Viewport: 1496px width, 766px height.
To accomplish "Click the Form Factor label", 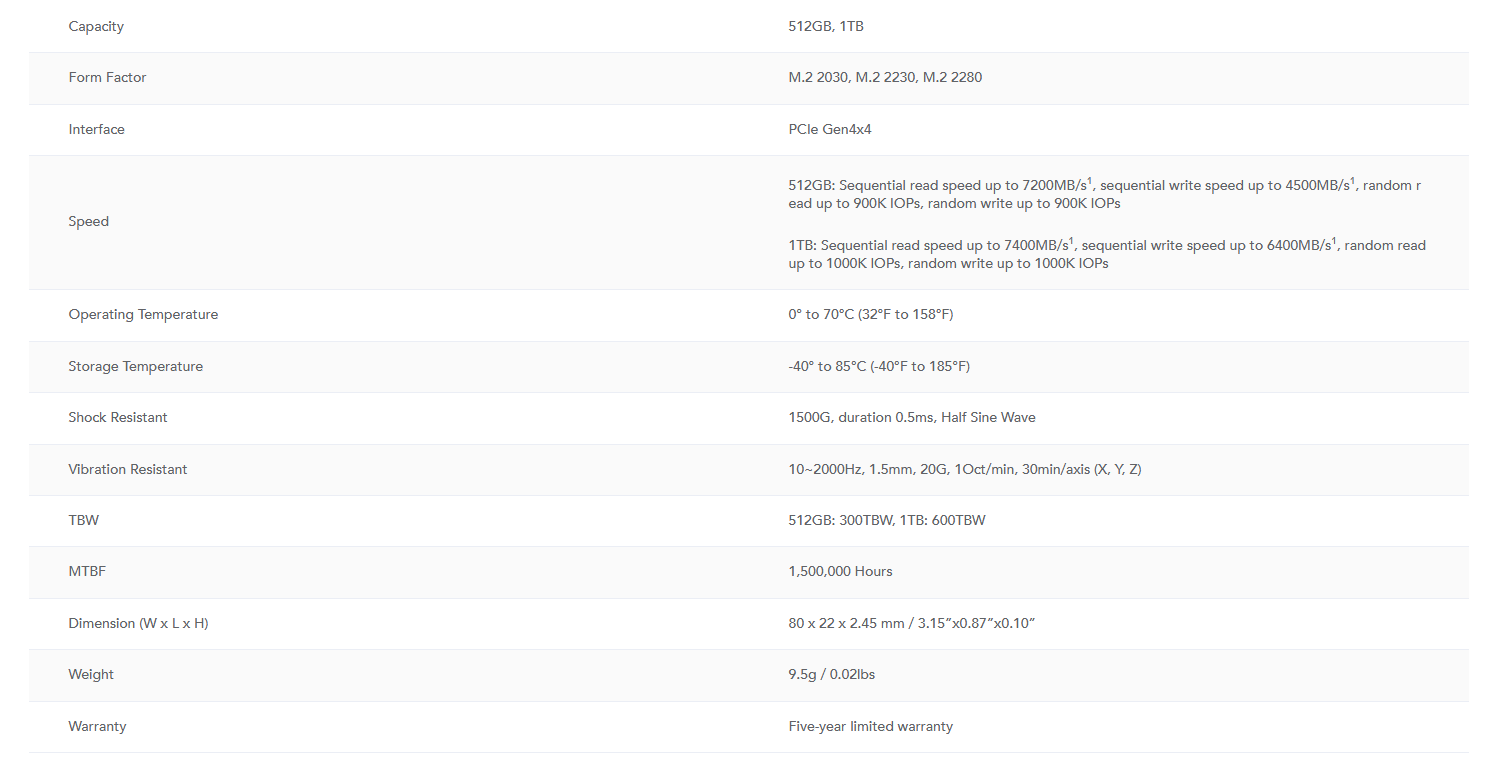I will tap(107, 77).
